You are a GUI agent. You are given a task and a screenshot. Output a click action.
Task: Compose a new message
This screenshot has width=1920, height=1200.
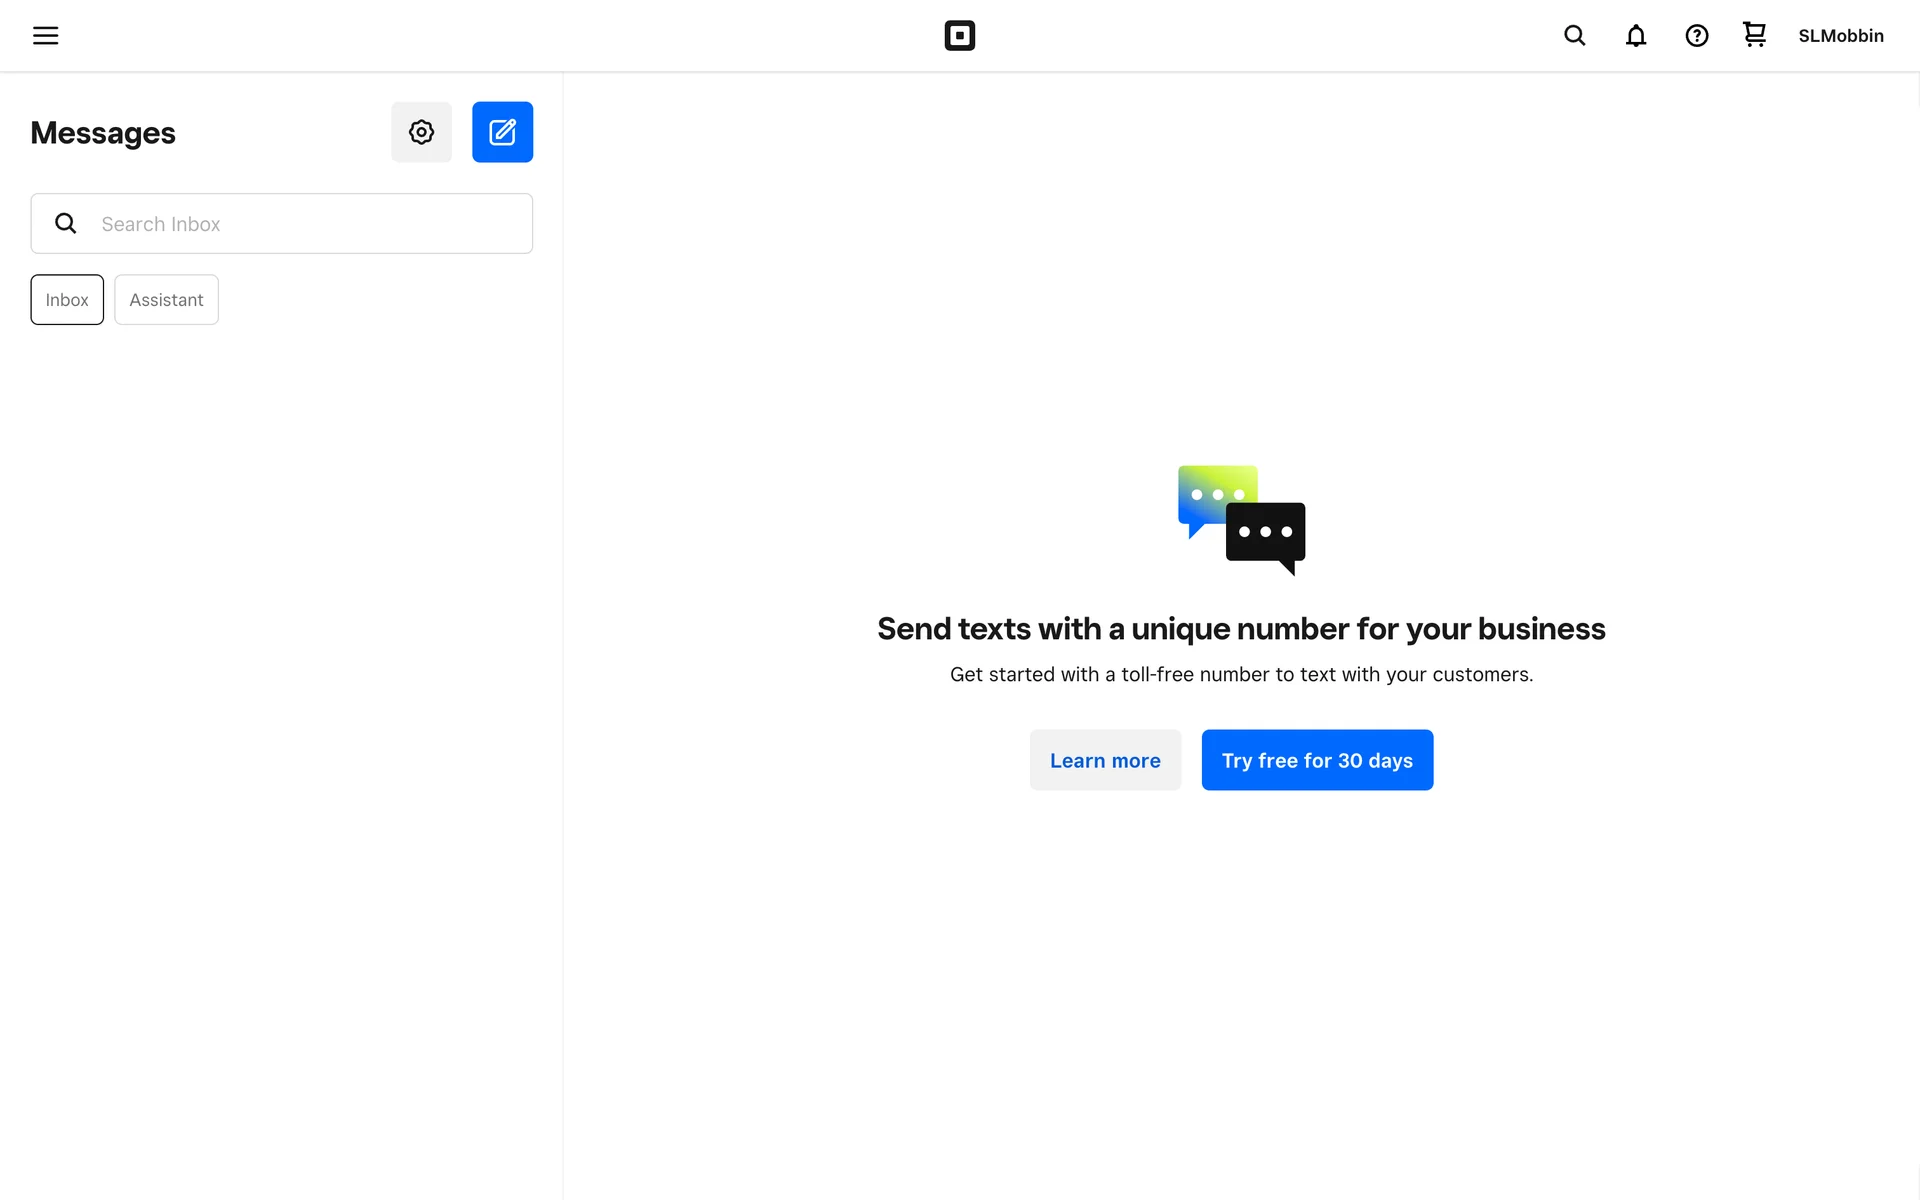click(x=502, y=132)
